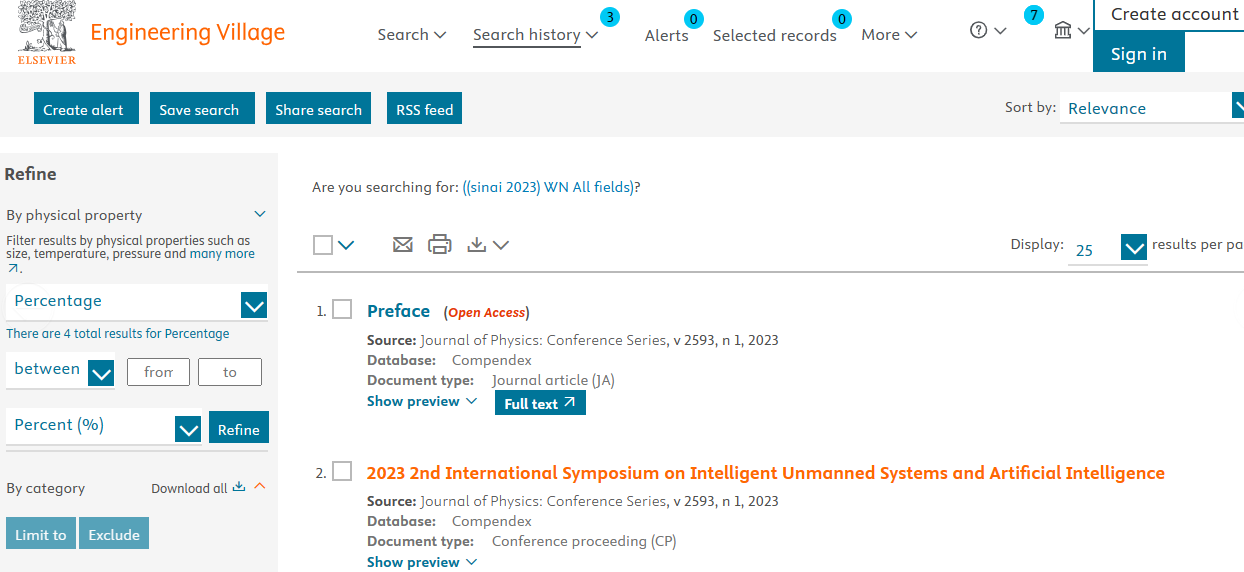Click the search history count badge 3

tap(609, 16)
